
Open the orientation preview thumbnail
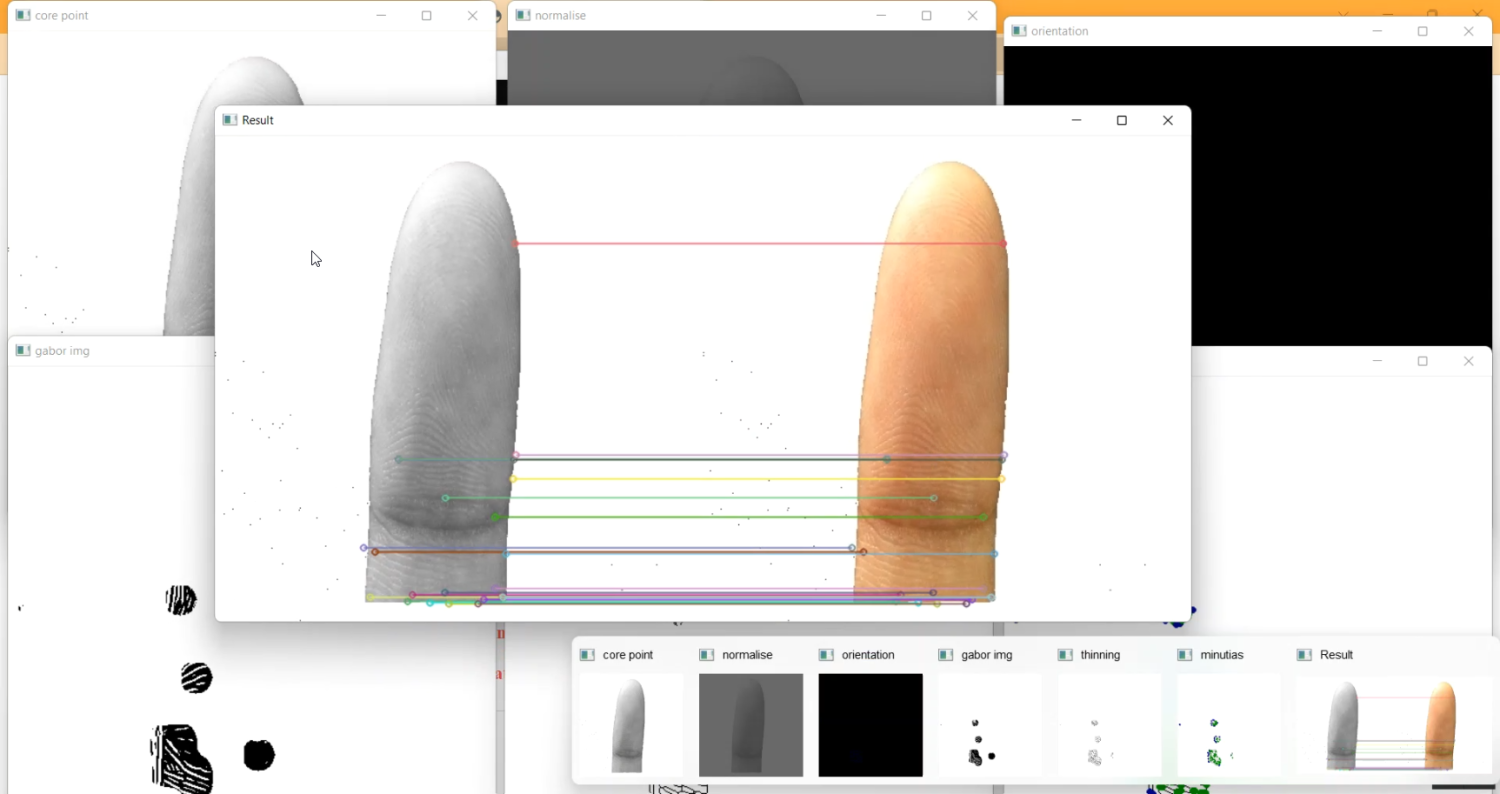(x=870, y=725)
